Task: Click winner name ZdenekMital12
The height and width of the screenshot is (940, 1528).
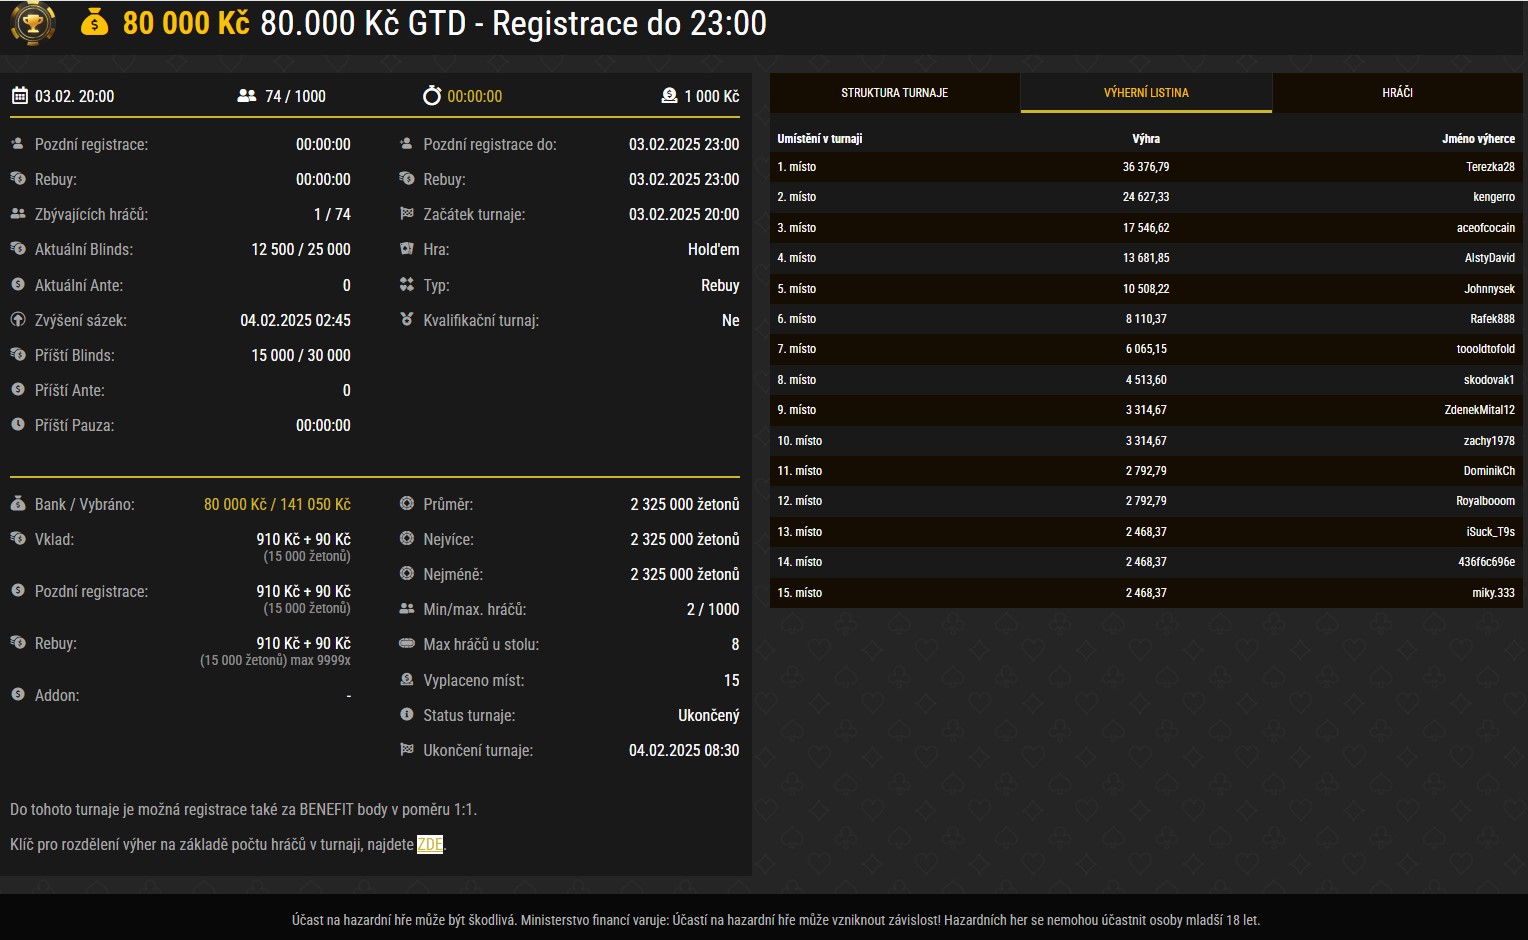Action: click(1480, 410)
